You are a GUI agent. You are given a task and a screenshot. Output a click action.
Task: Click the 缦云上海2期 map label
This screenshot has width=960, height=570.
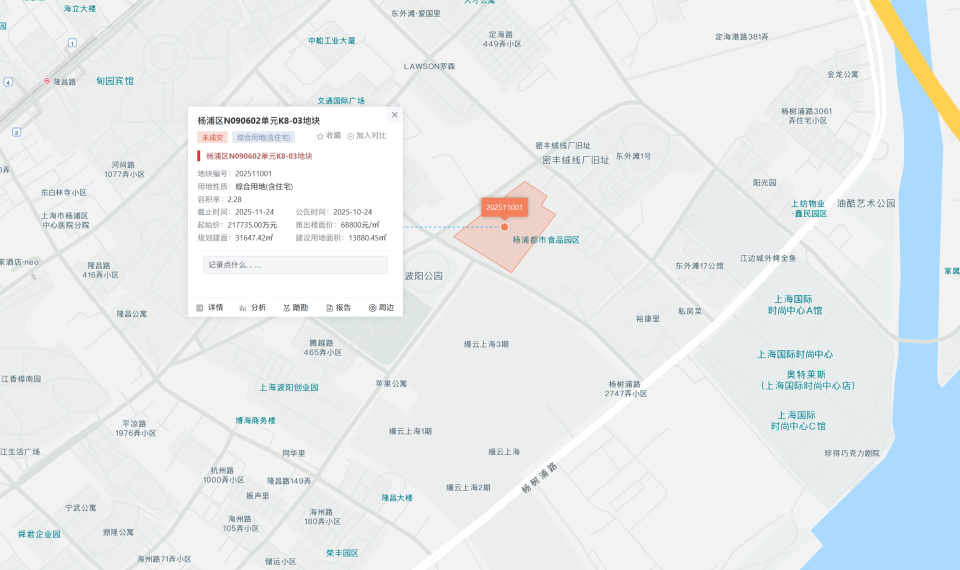pos(468,488)
